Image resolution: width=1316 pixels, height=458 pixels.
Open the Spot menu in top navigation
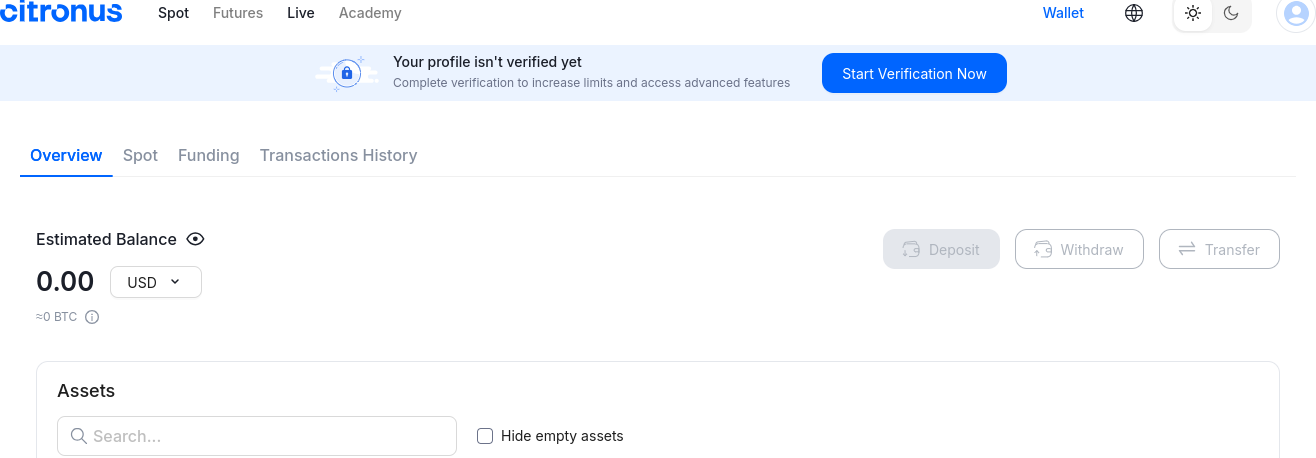click(173, 13)
